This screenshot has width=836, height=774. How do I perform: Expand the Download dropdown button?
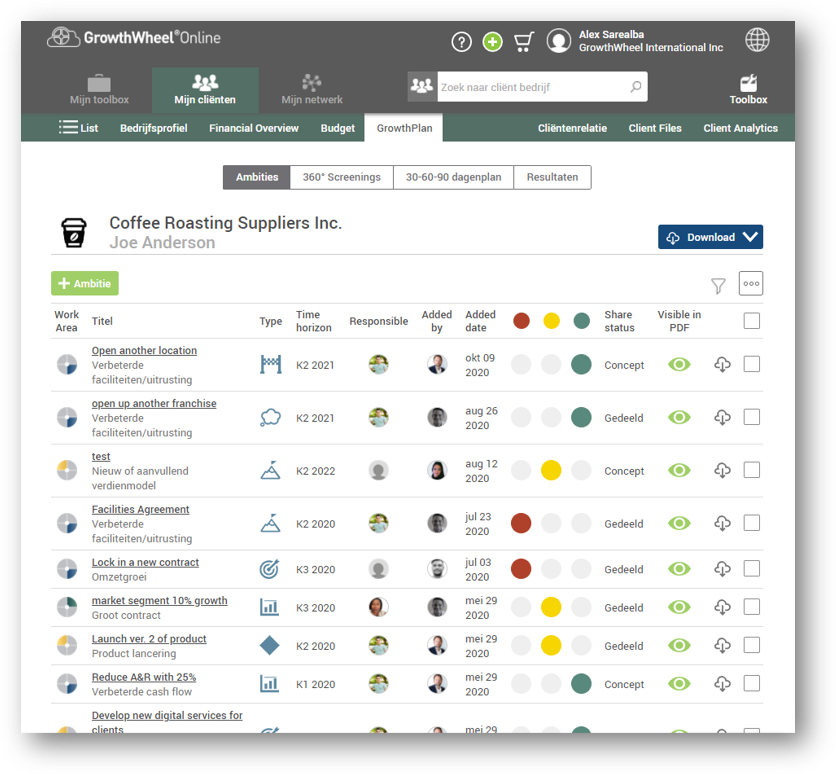point(710,237)
